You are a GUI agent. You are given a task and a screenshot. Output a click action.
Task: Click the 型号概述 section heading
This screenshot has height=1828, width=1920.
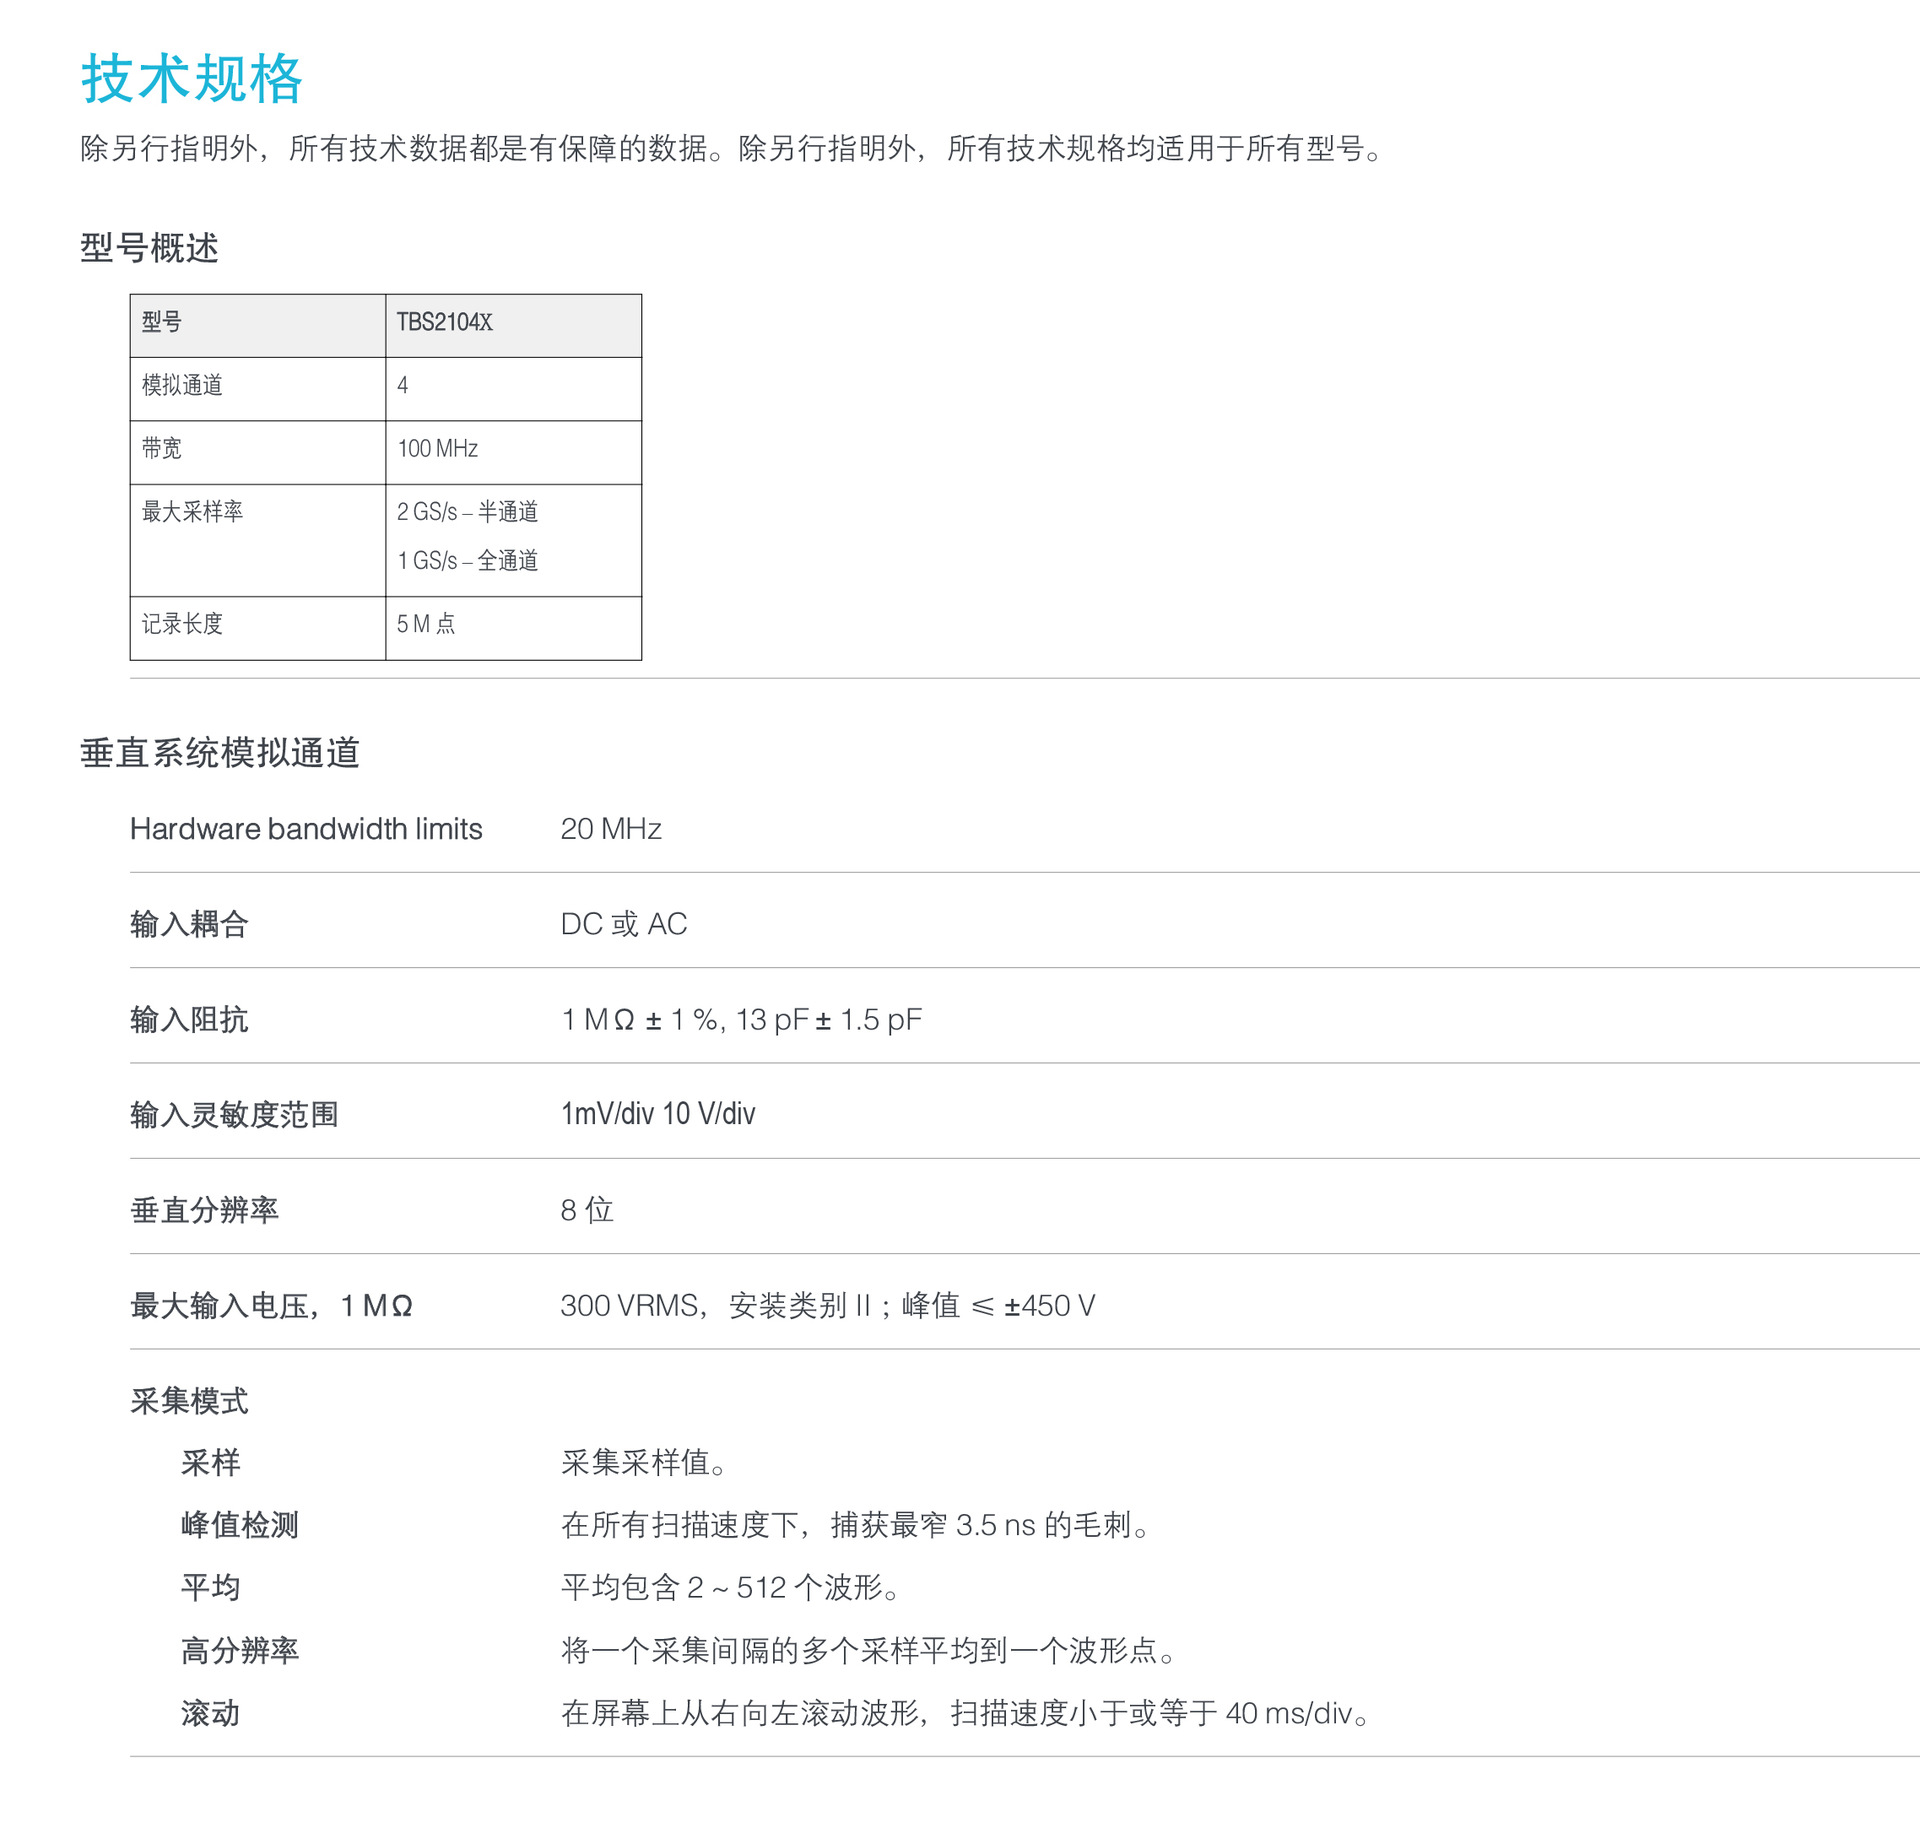(149, 248)
